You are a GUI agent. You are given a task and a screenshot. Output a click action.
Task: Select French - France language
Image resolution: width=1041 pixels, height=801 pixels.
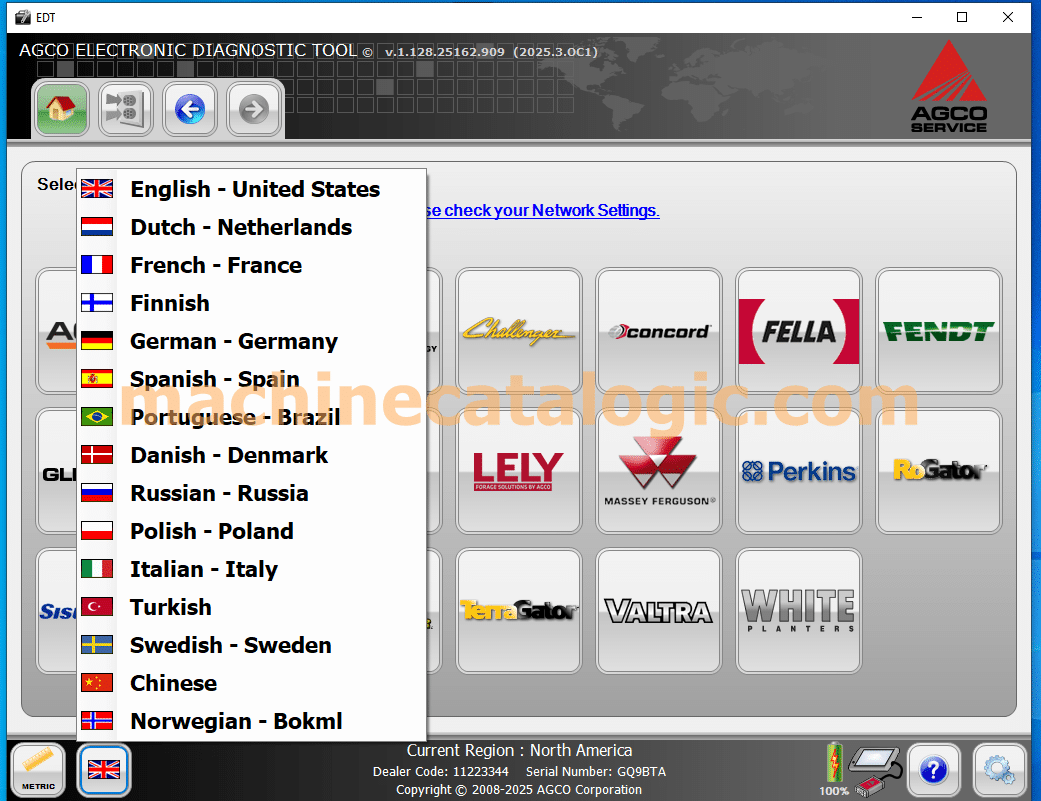pyautogui.click(x=252, y=265)
